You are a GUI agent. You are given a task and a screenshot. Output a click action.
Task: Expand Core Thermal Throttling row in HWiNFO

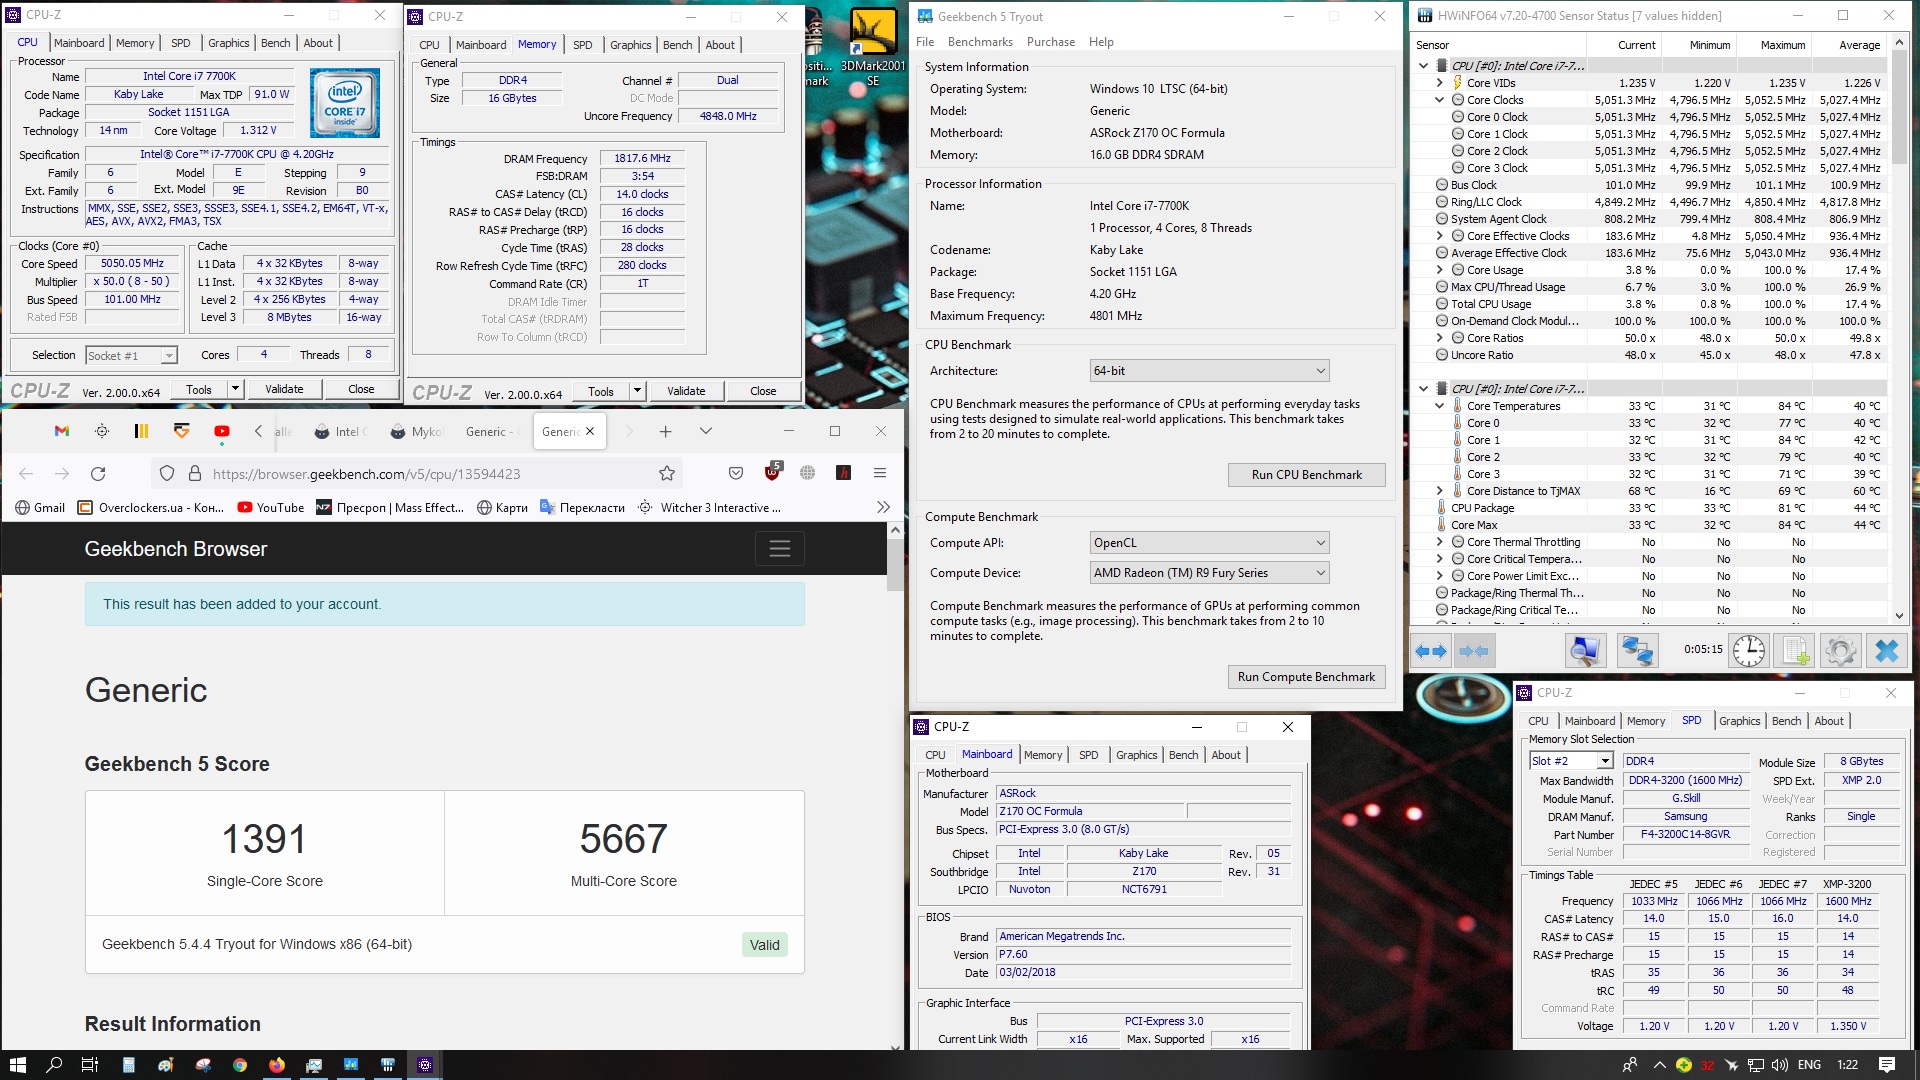pos(1440,542)
